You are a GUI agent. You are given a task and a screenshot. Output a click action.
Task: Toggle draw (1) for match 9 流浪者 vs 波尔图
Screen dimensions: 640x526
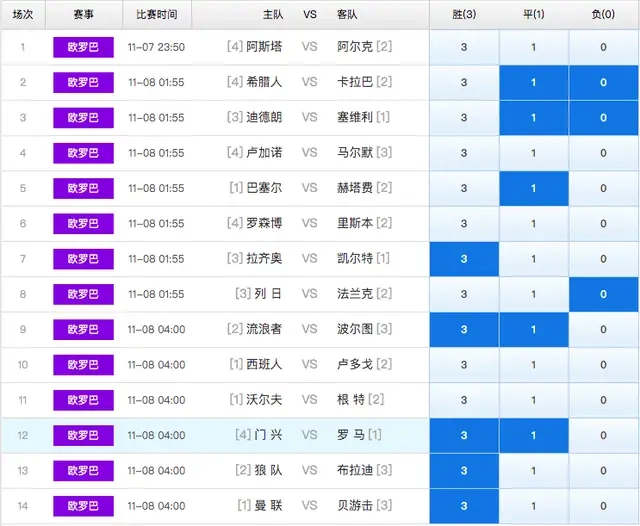coord(533,330)
